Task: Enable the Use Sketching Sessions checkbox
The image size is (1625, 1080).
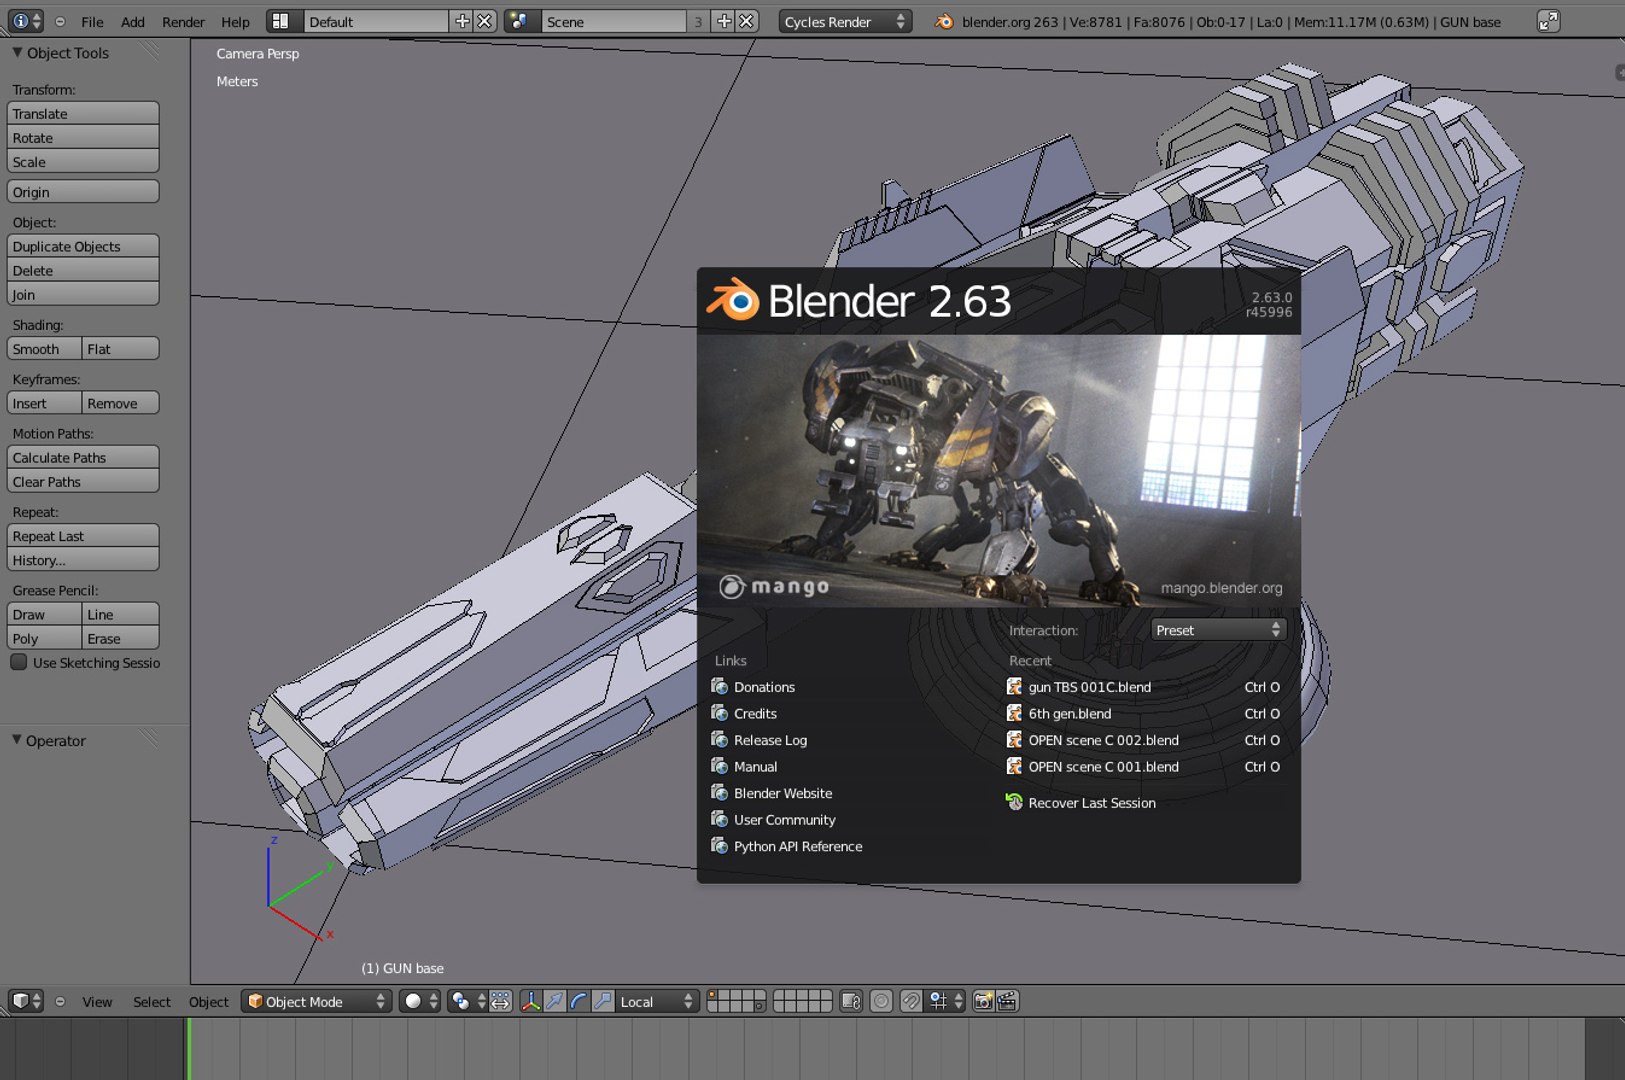Action: (19, 662)
